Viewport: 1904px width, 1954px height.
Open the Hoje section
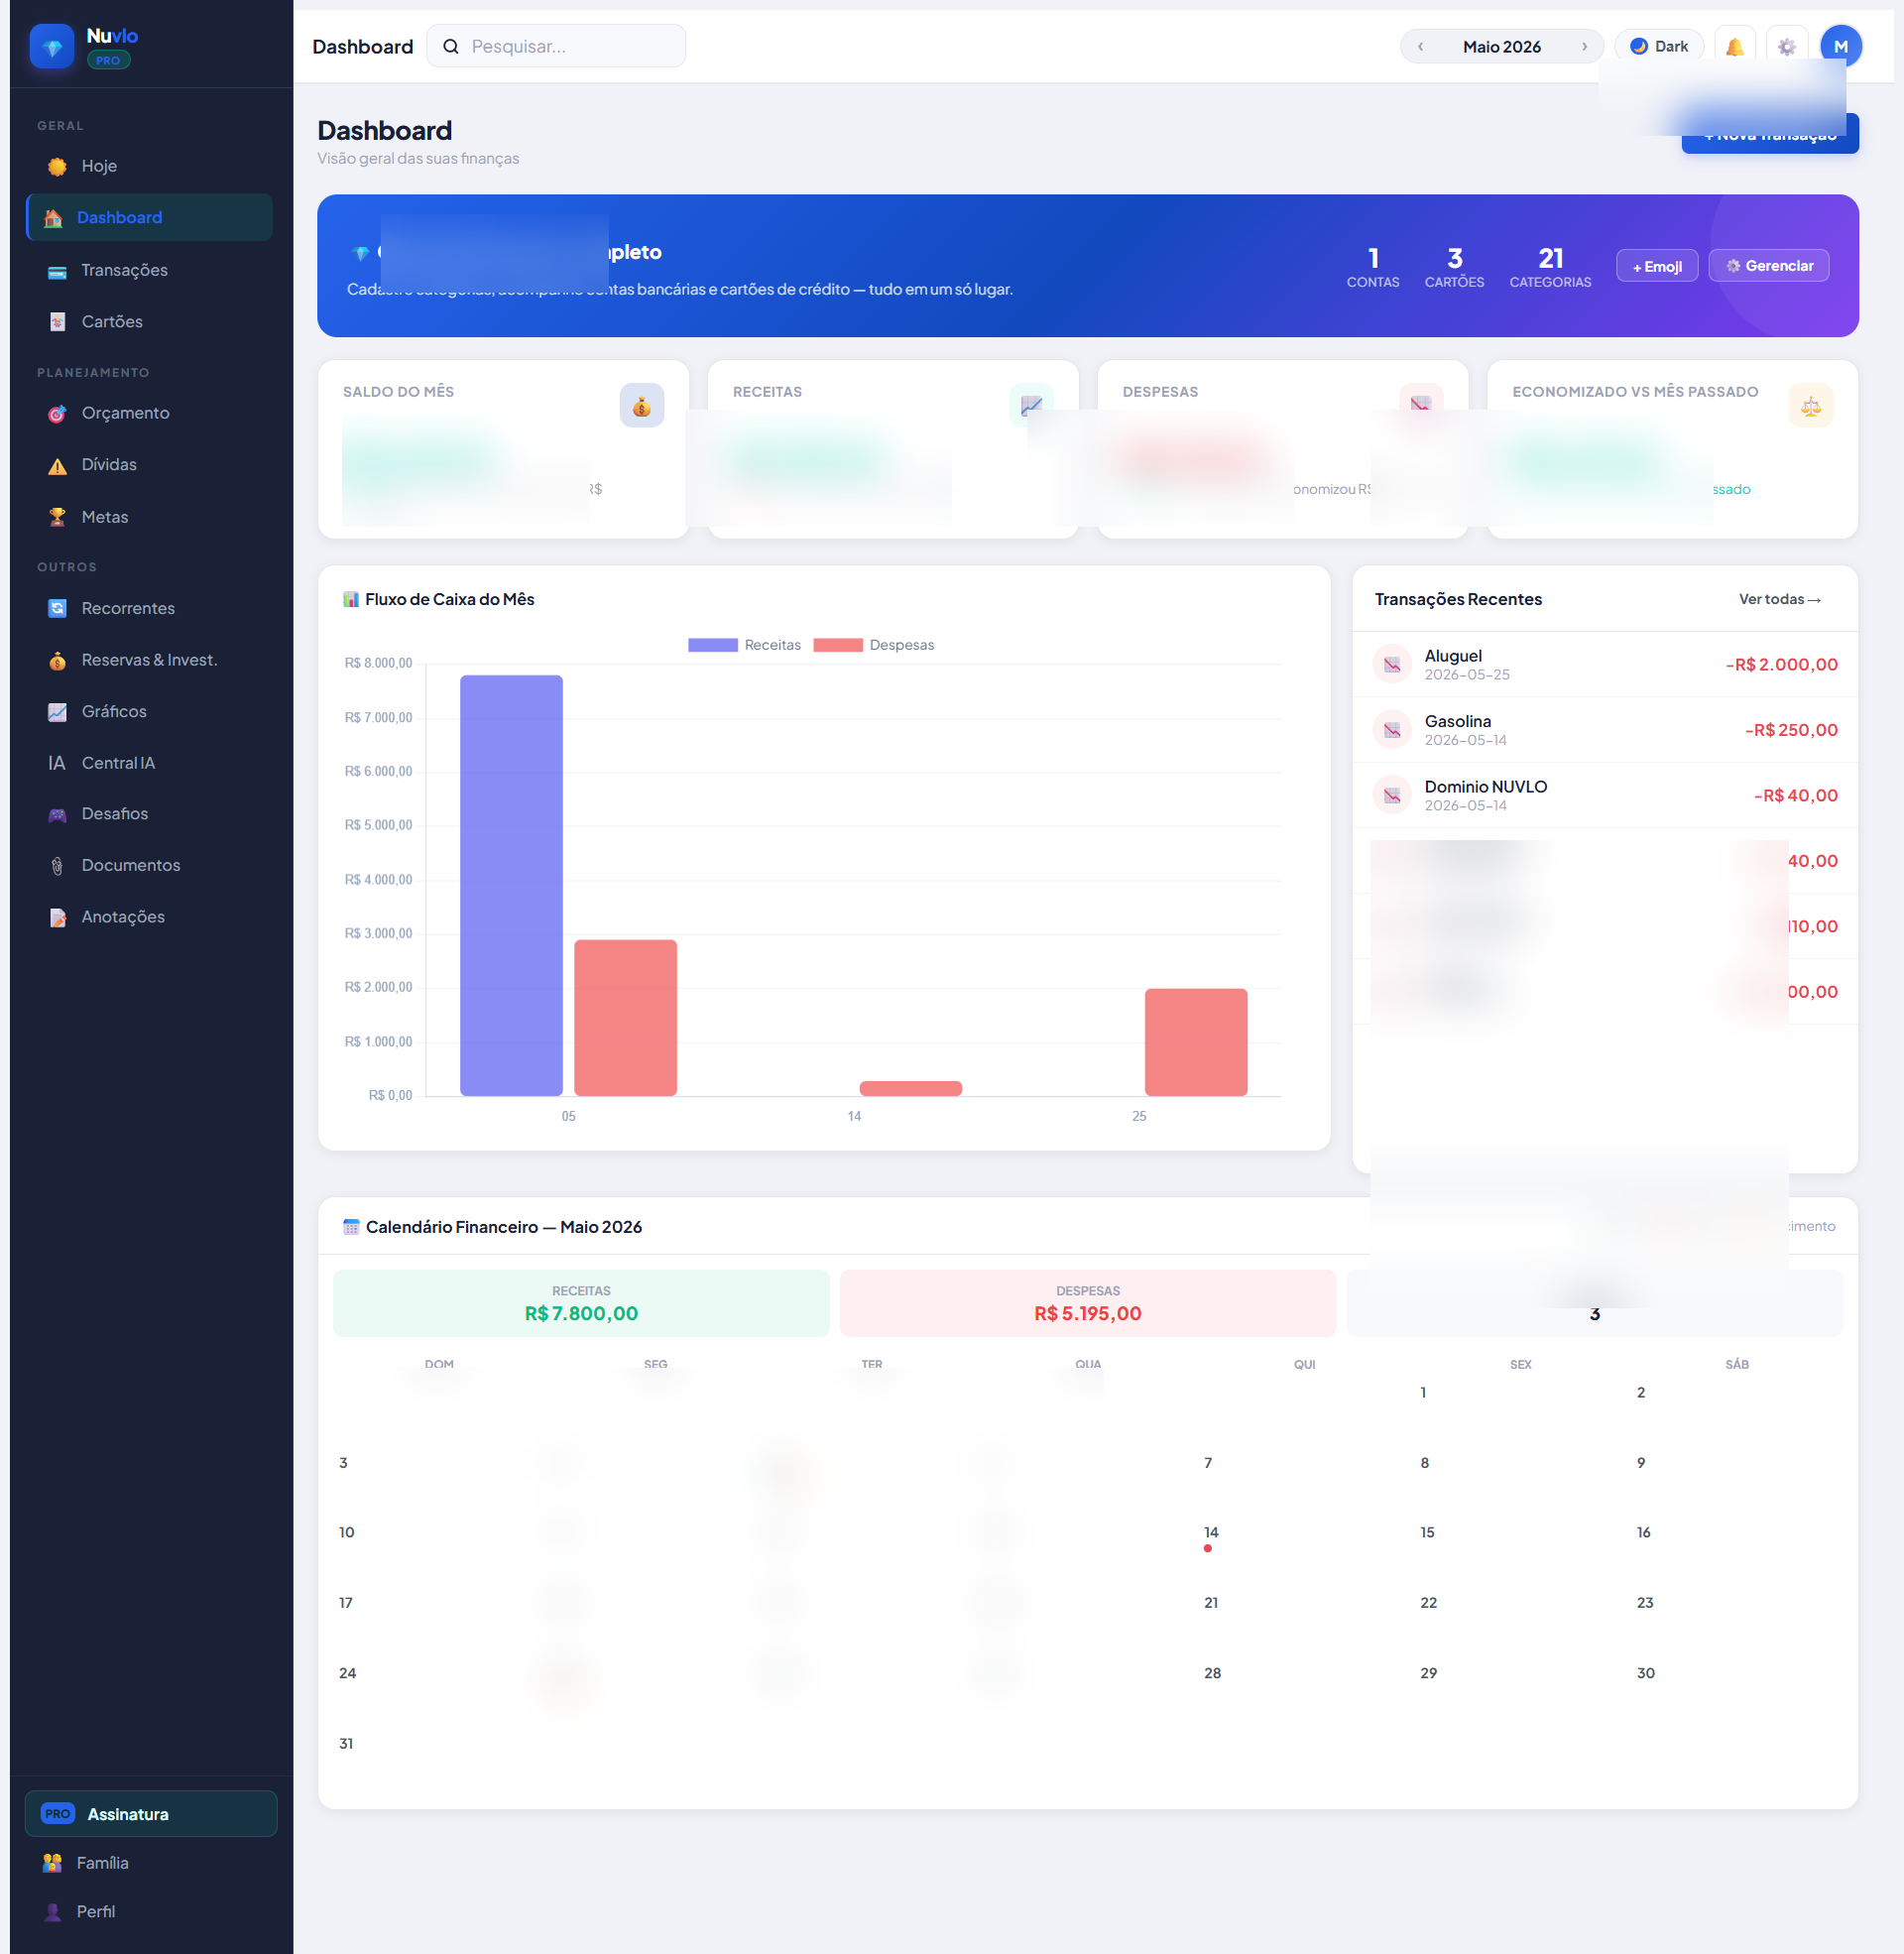click(98, 166)
